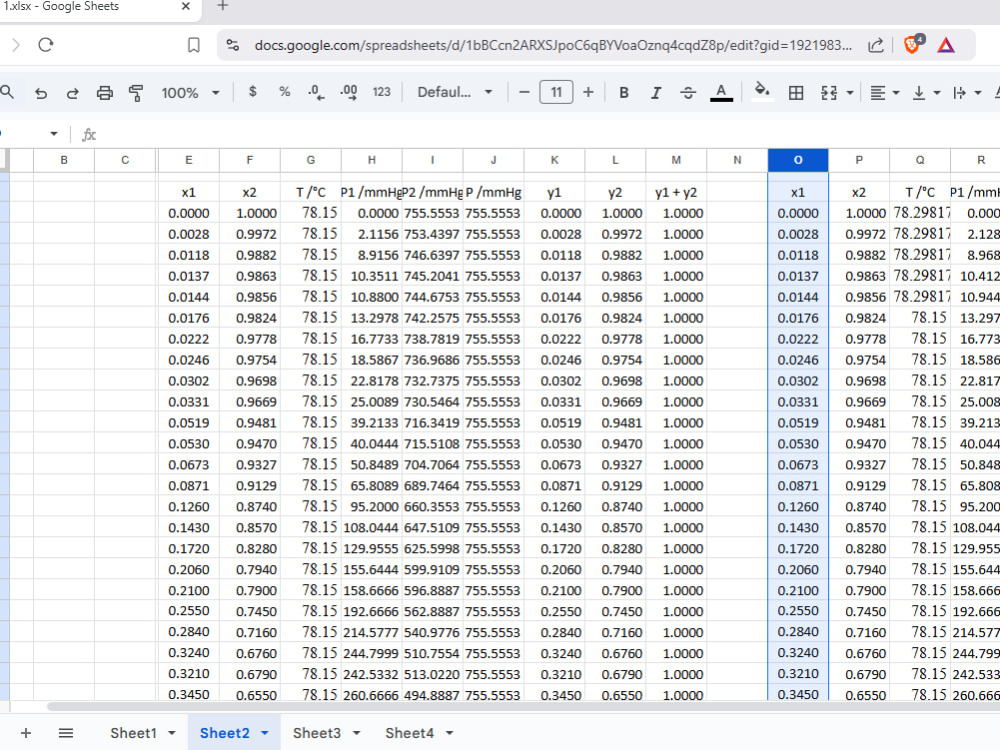Open Sheet3 tab options arrow

tap(357, 733)
